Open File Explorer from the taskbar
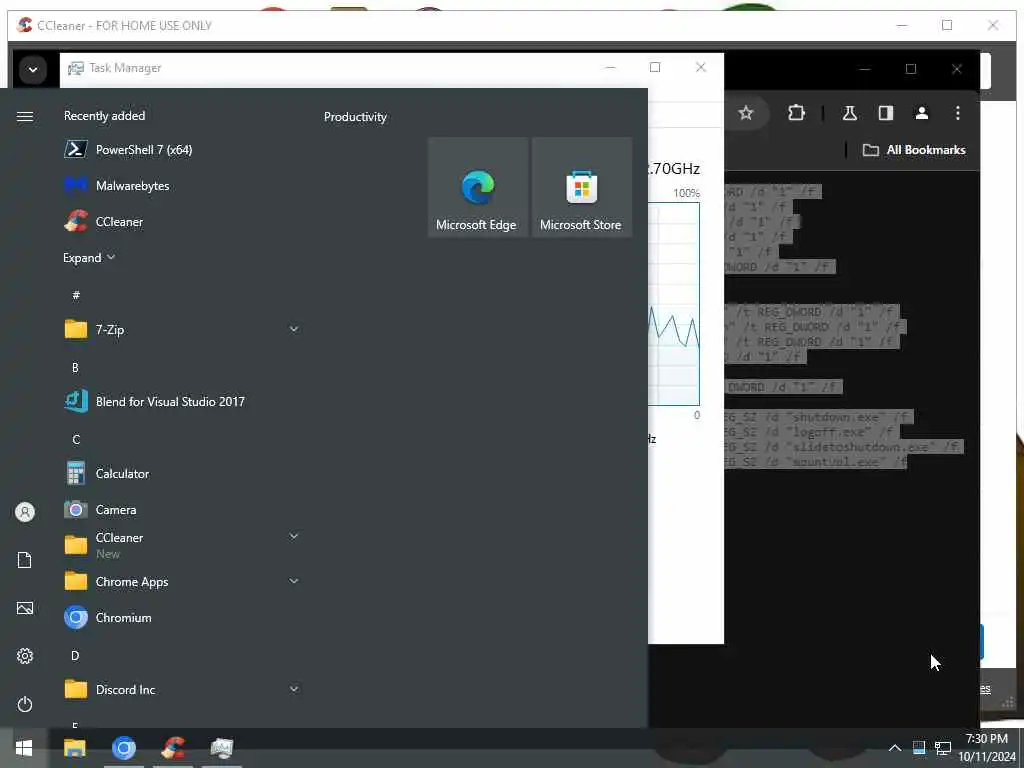This screenshot has width=1024, height=768. 74,748
